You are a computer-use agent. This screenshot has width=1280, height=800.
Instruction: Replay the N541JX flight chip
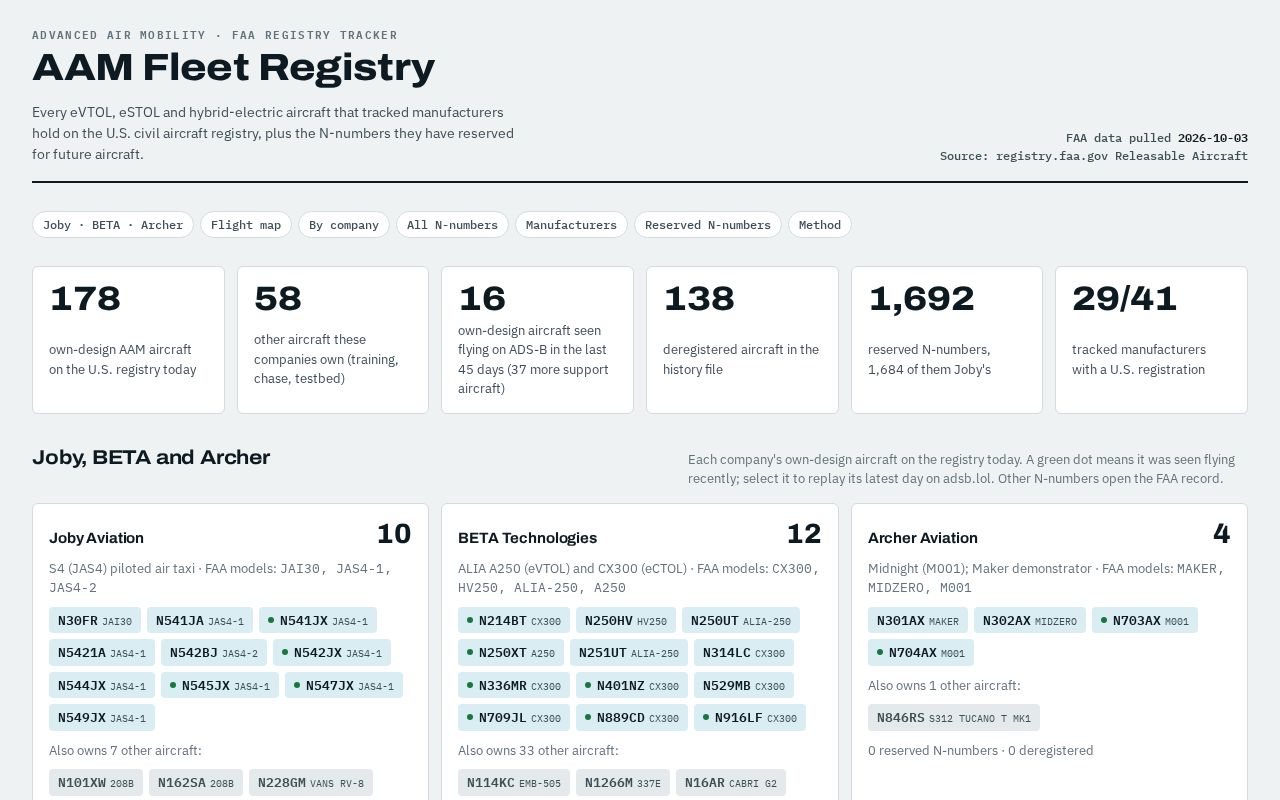[318, 620]
